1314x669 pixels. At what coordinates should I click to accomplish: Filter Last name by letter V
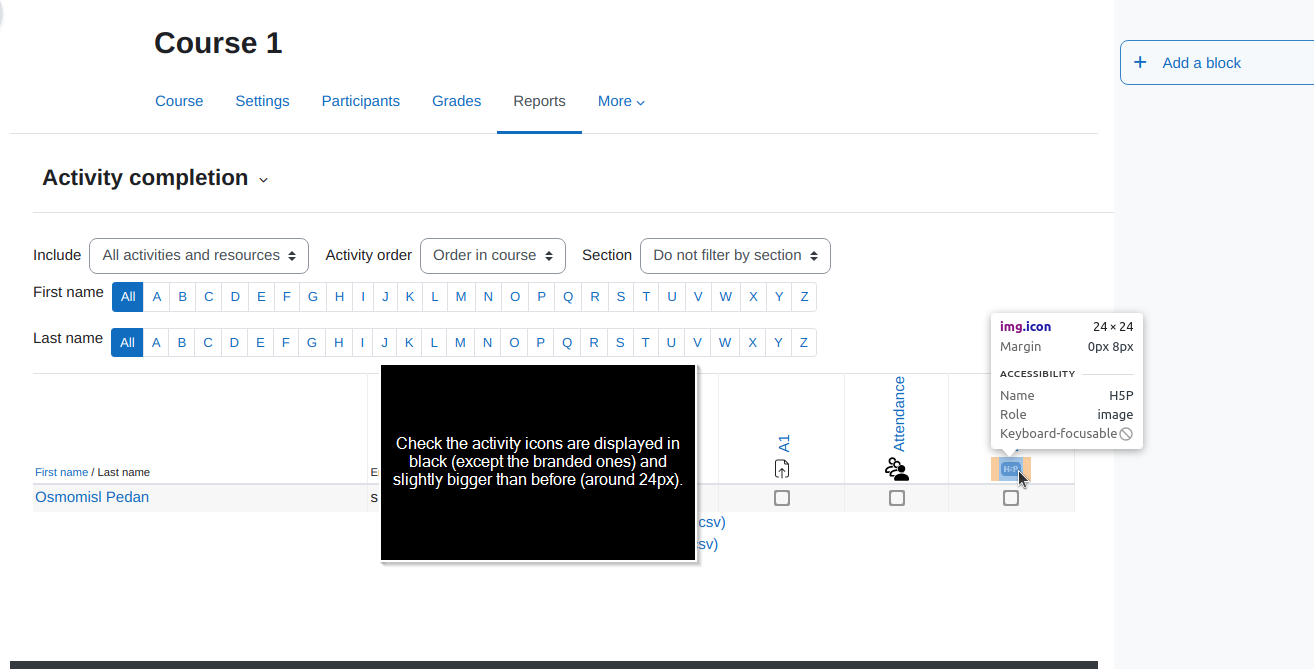(698, 343)
